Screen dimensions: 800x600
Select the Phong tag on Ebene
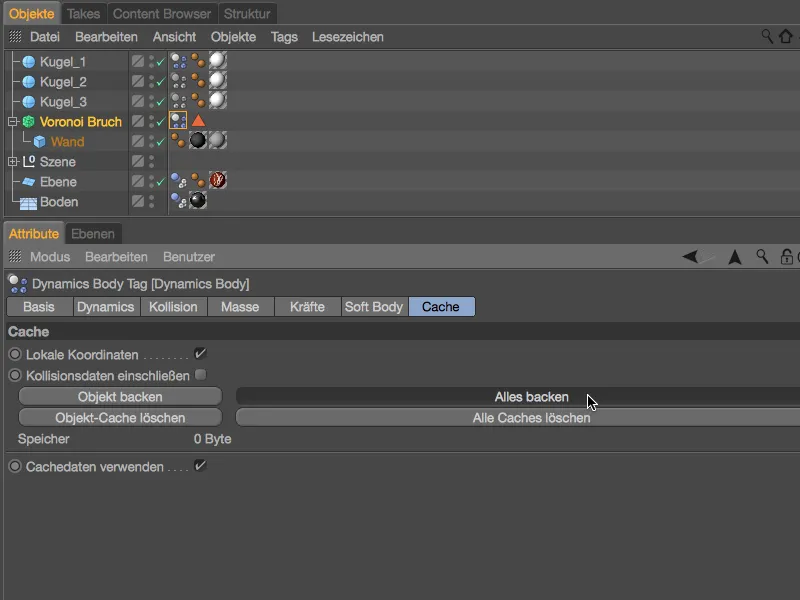[198, 181]
